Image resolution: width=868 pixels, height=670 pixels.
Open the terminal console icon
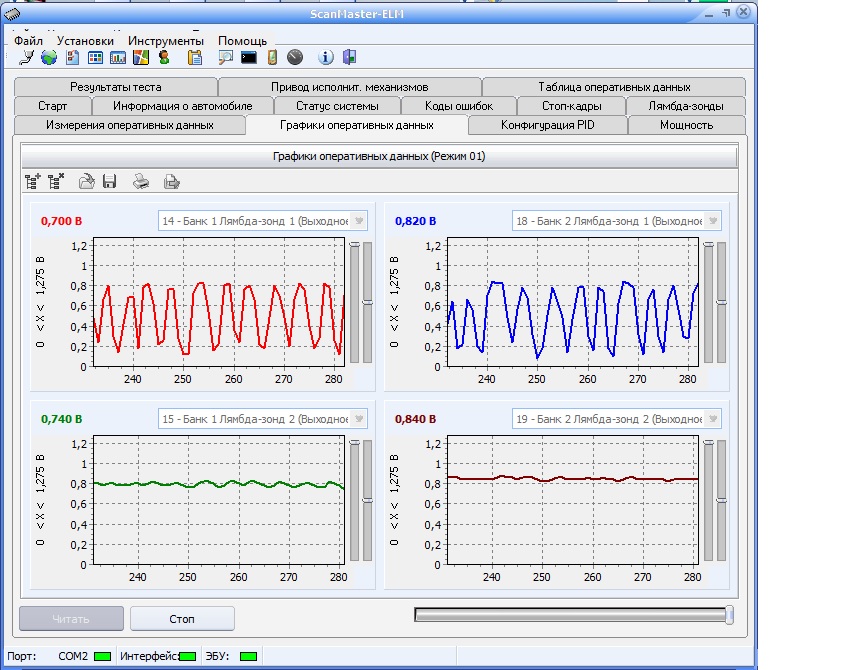pos(249,57)
